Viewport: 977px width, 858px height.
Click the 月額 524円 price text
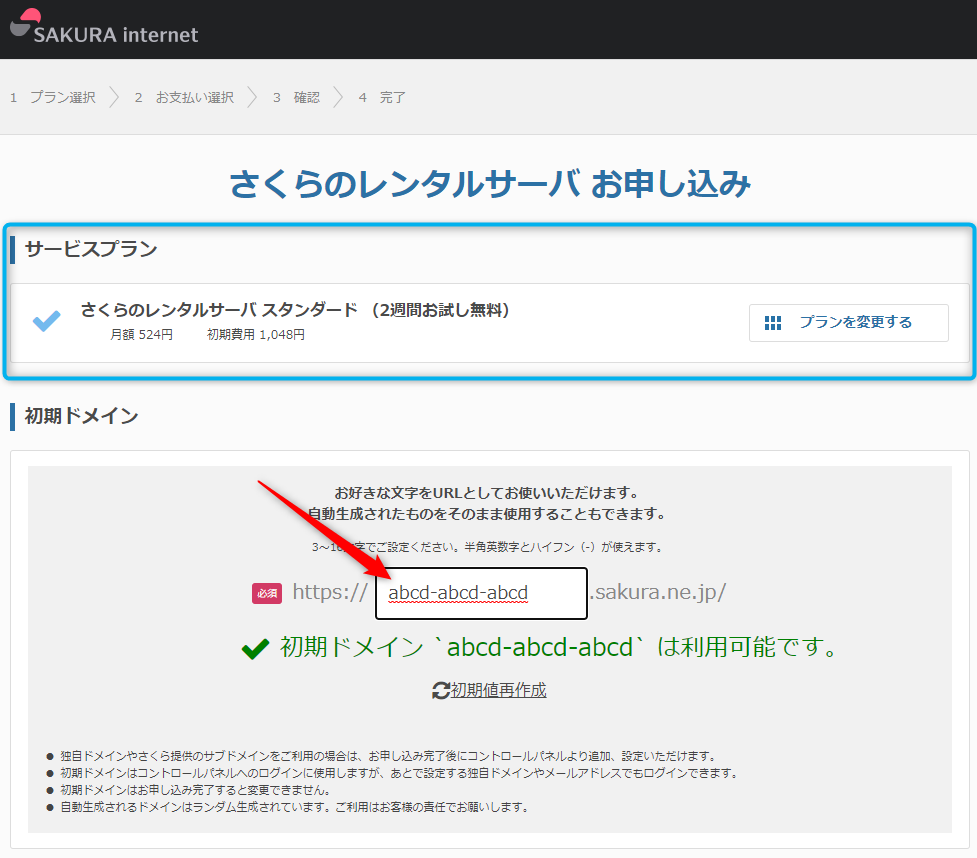141,335
